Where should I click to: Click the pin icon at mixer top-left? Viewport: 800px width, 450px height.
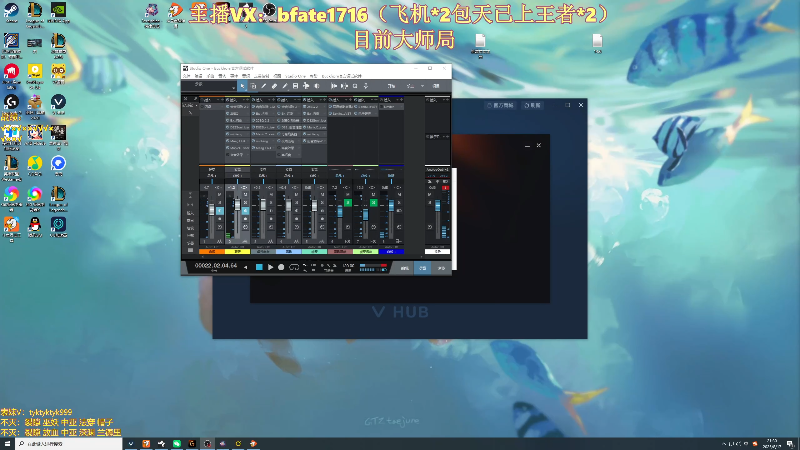tap(196, 98)
